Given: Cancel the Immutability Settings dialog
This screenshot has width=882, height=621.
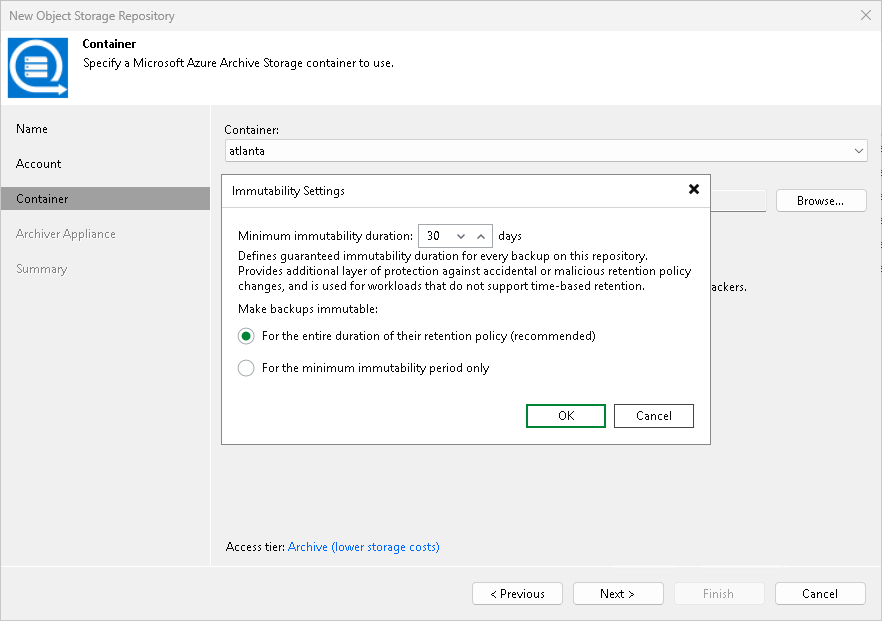Looking at the screenshot, I should click(x=654, y=416).
